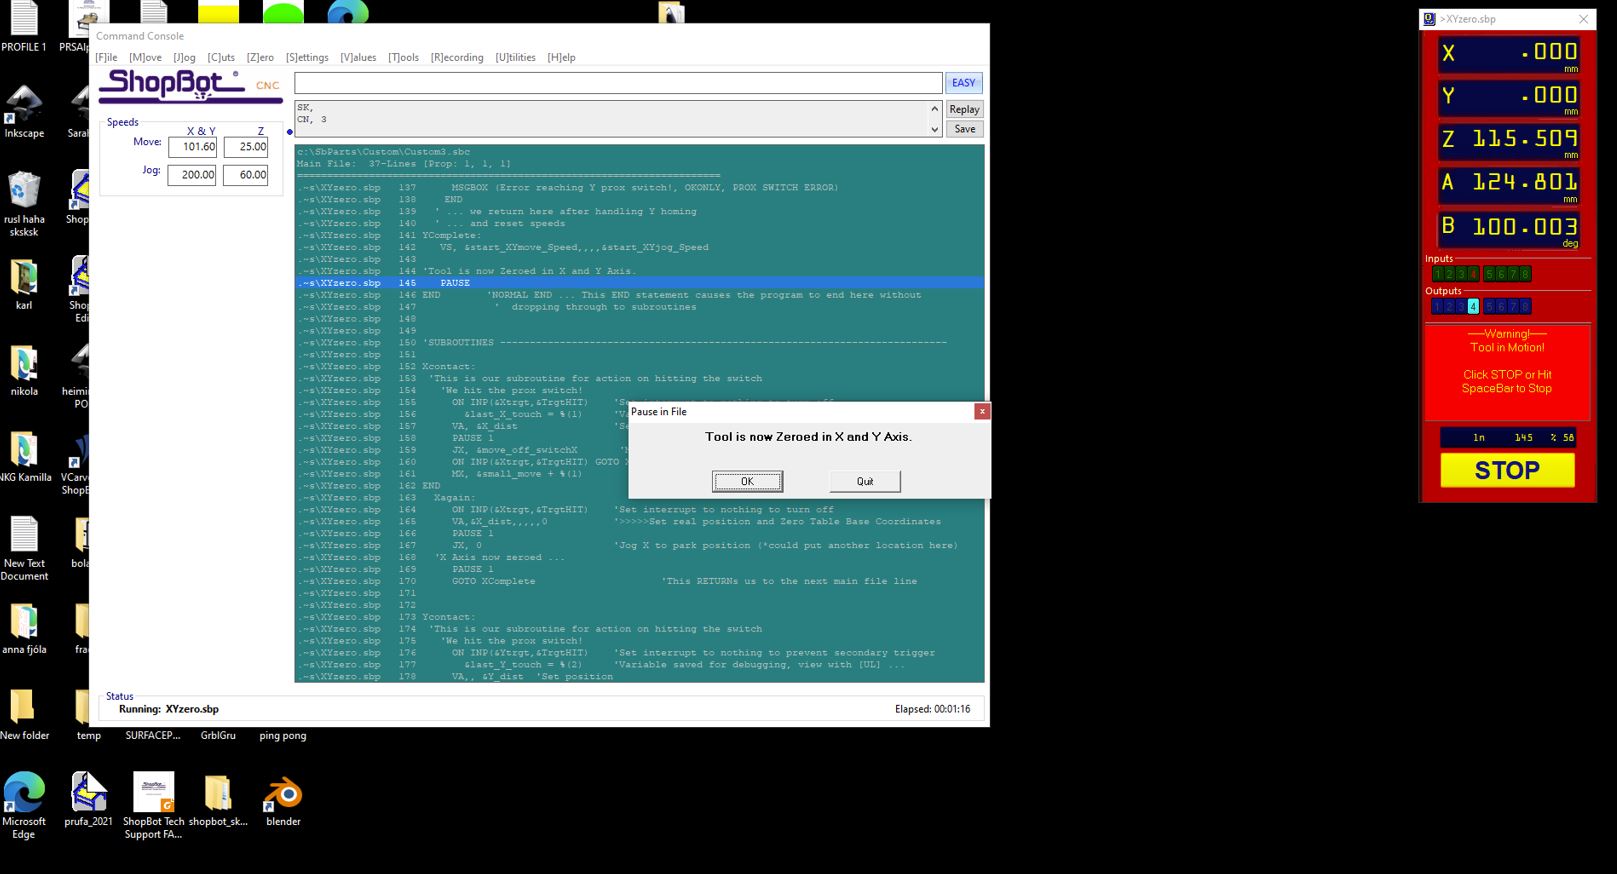Open the [H]elp menu
Viewport: 1617px width, 874px height.
pyautogui.click(x=561, y=58)
